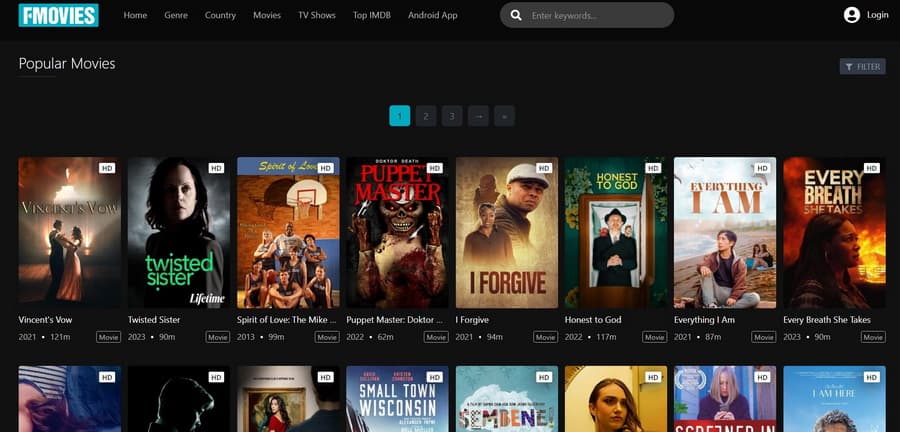
Task: Click the Twisted Sister title link
Action: tap(154, 320)
